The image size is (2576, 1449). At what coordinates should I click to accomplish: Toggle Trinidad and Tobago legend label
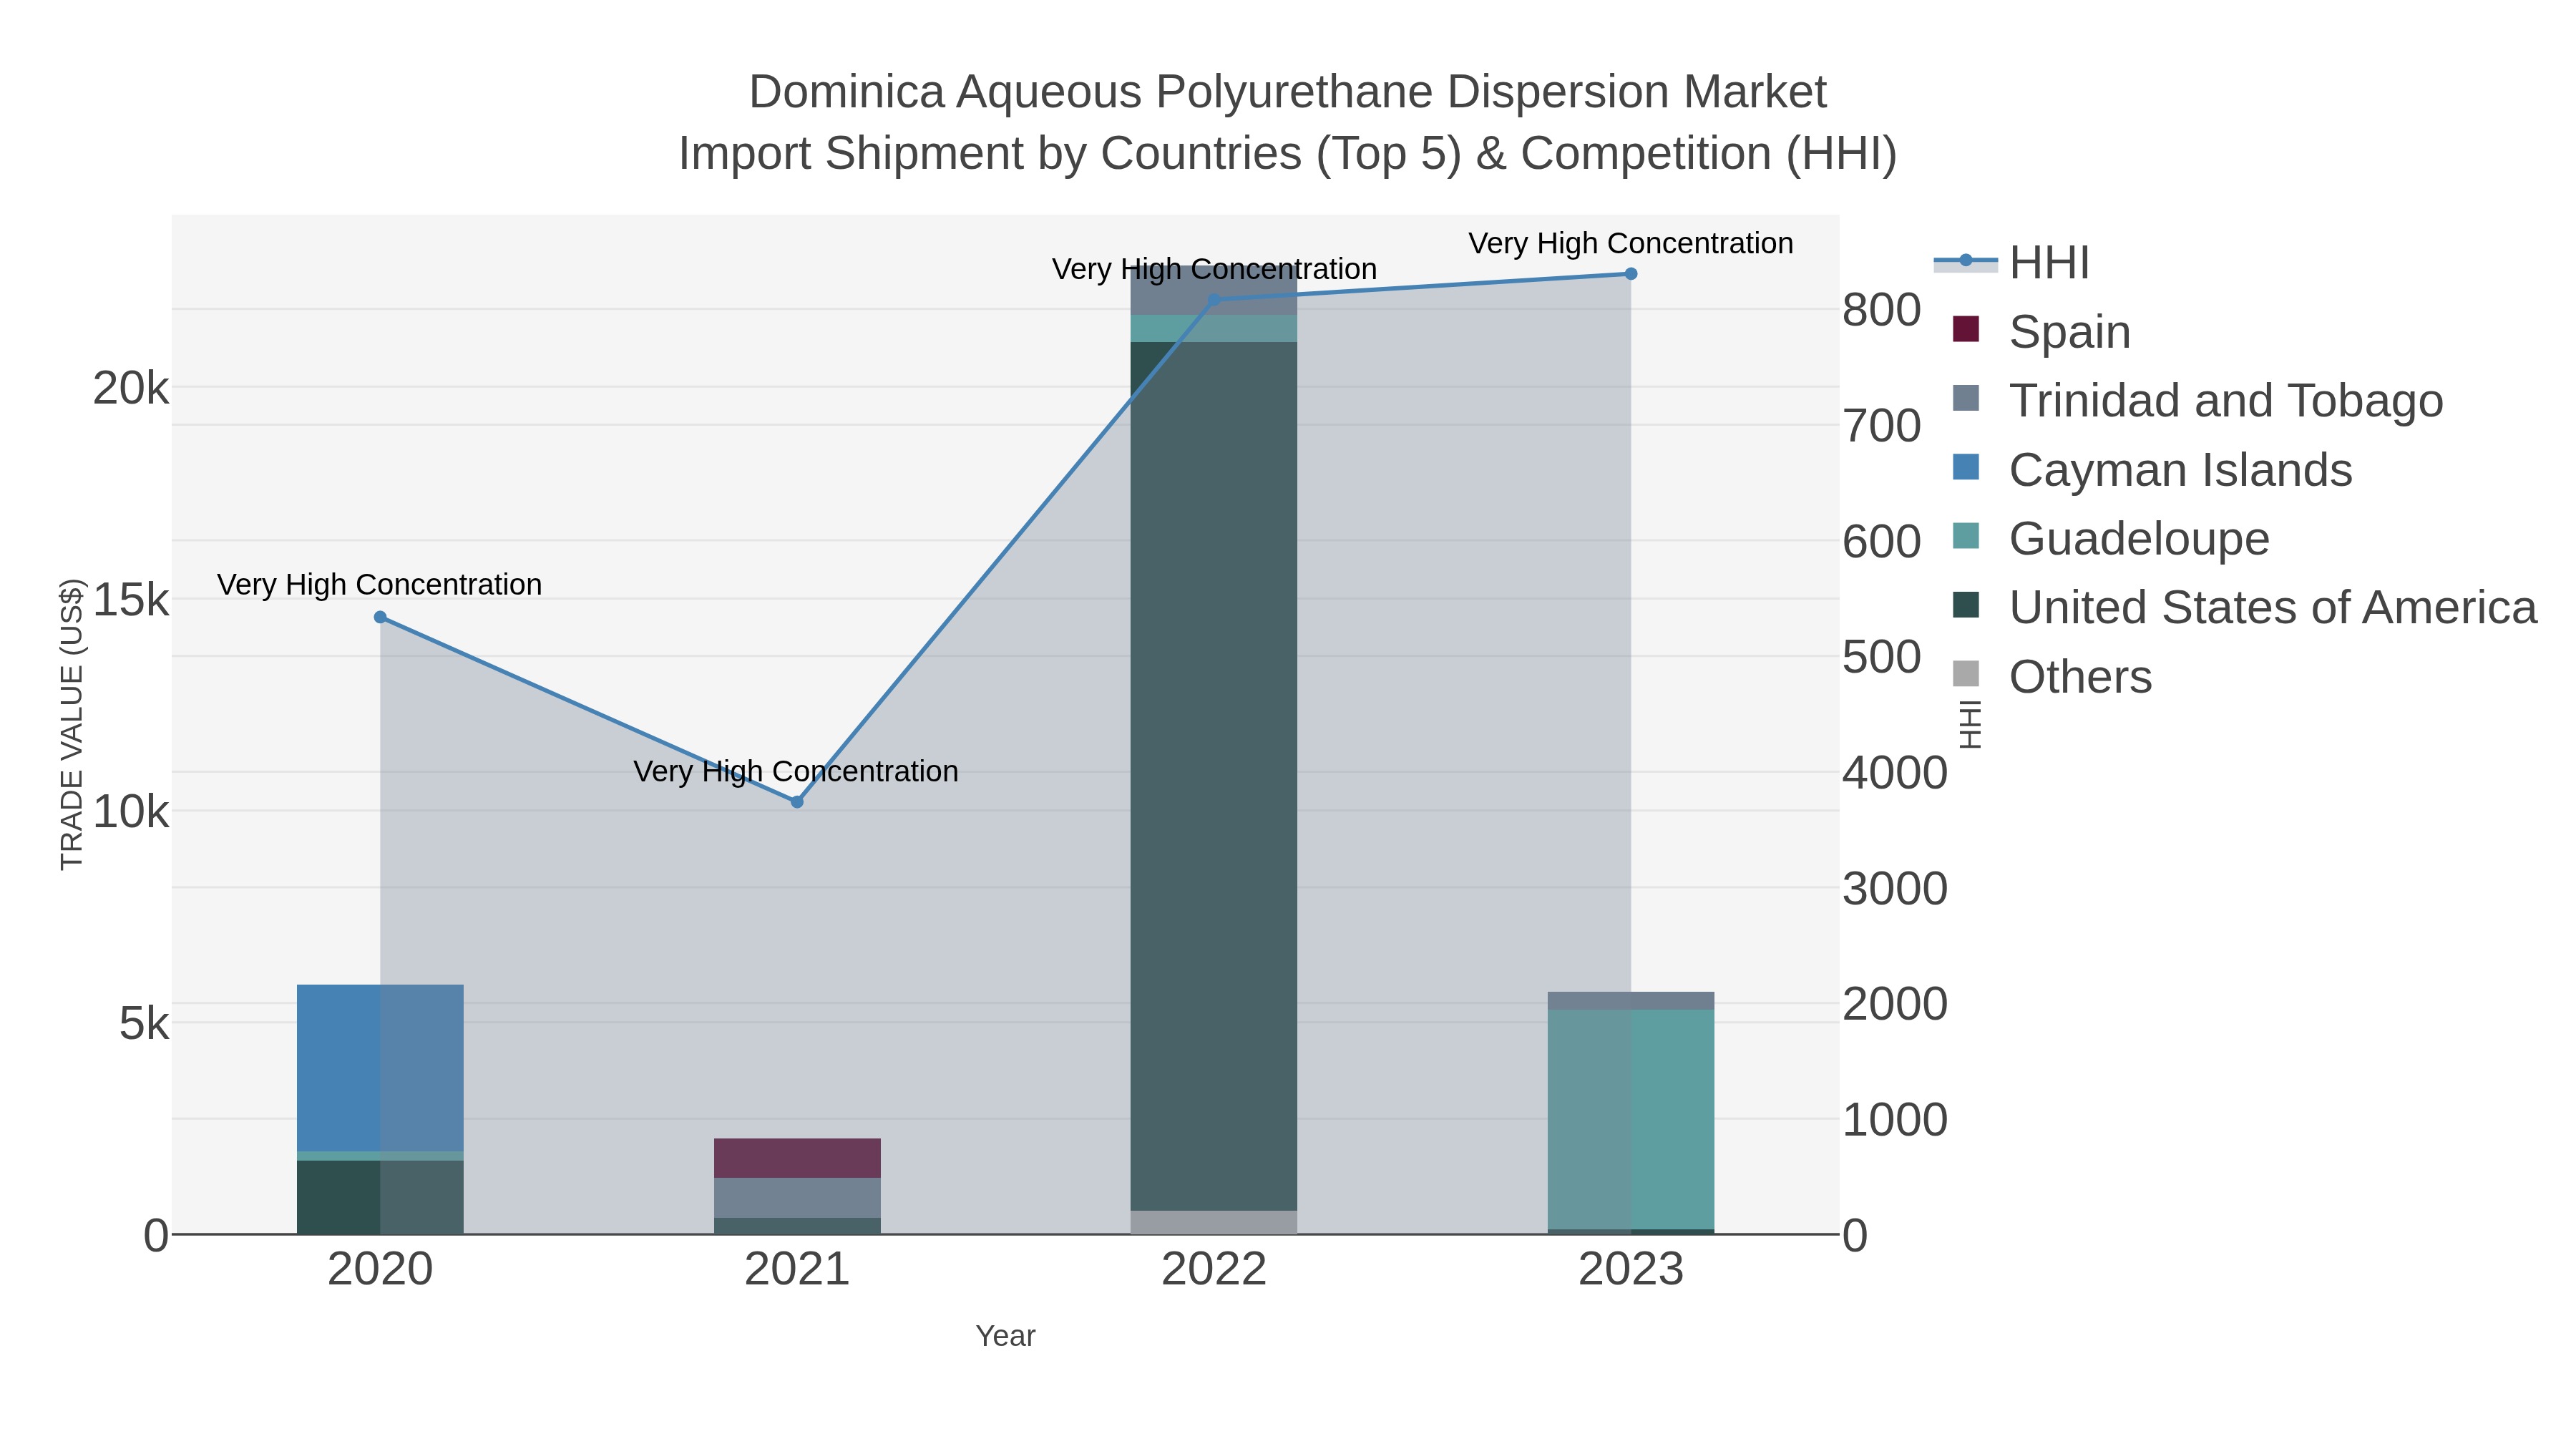coord(2226,401)
